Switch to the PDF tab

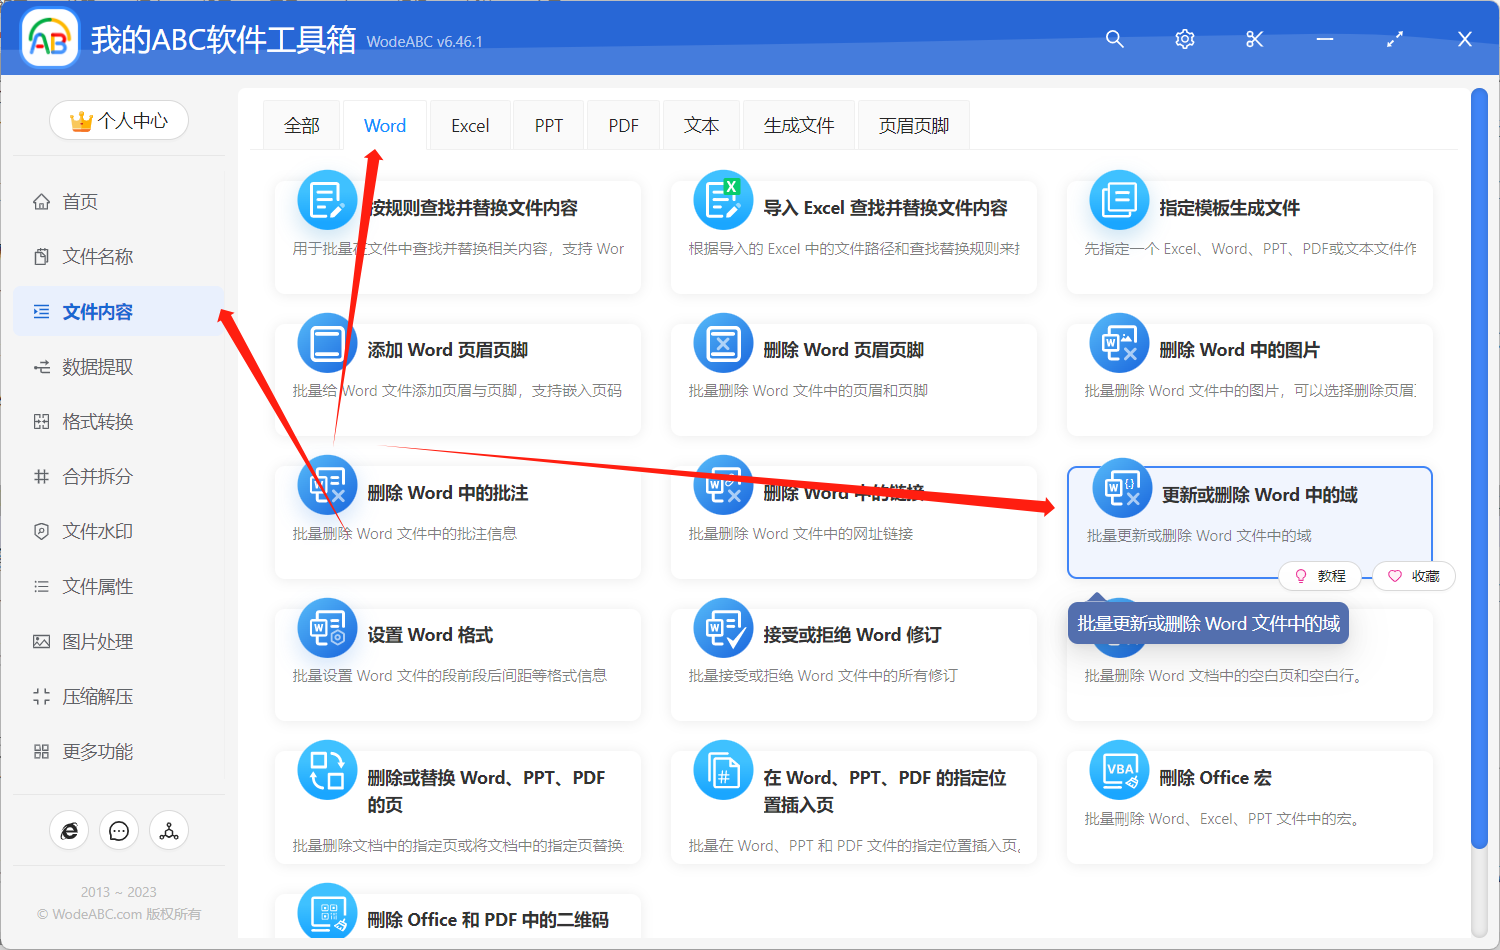coord(622,124)
